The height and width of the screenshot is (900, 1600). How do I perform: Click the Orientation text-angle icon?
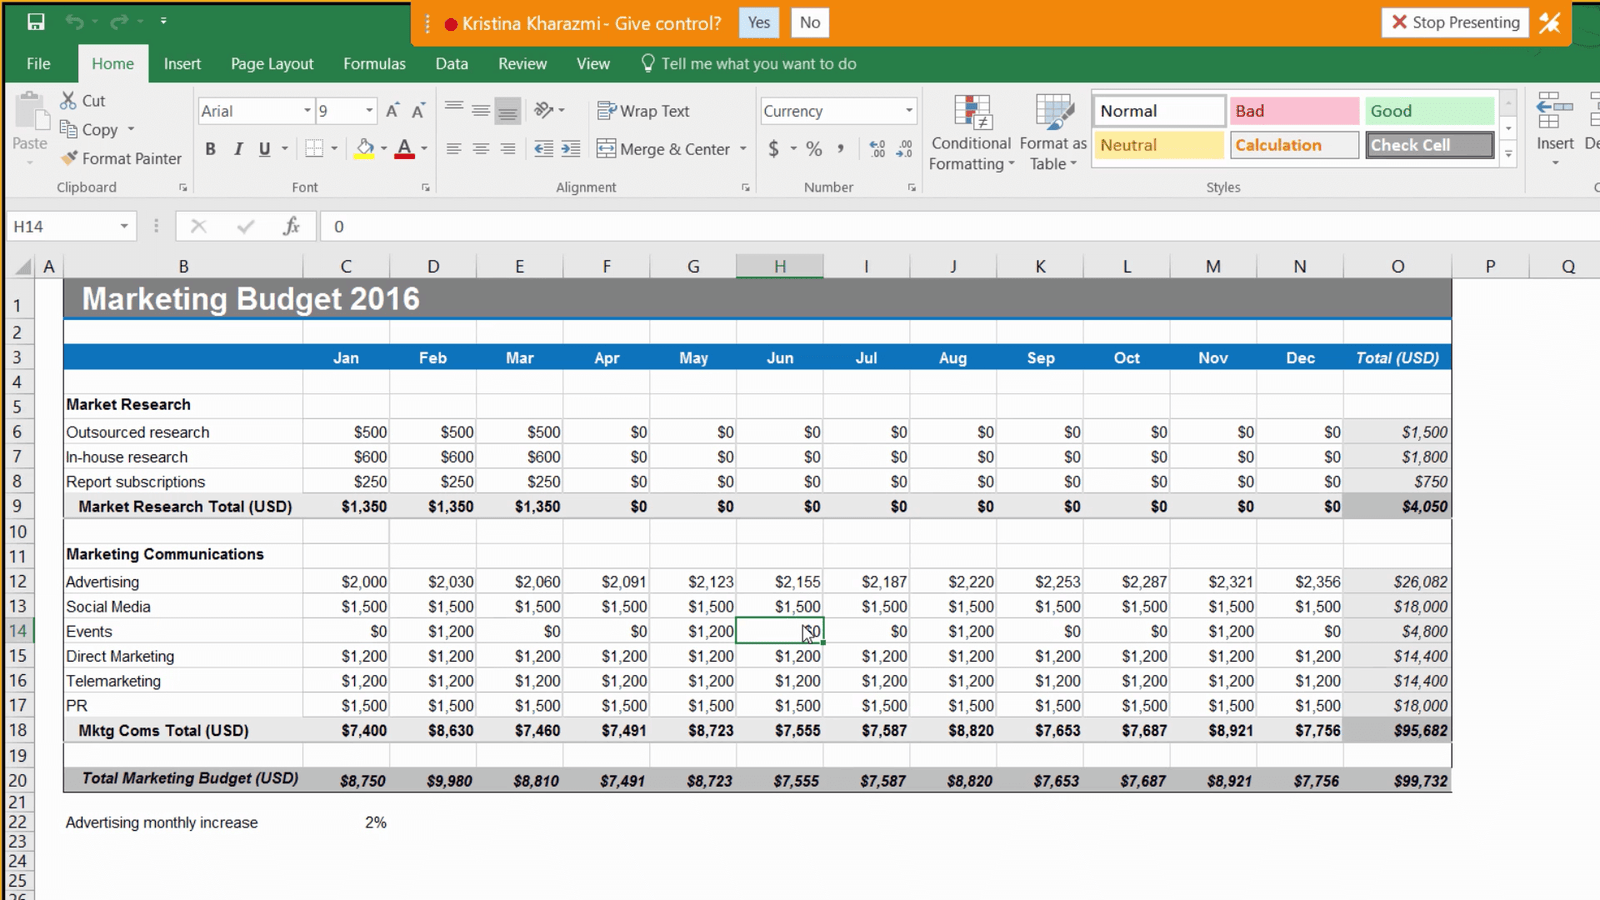pyautogui.click(x=544, y=110)
